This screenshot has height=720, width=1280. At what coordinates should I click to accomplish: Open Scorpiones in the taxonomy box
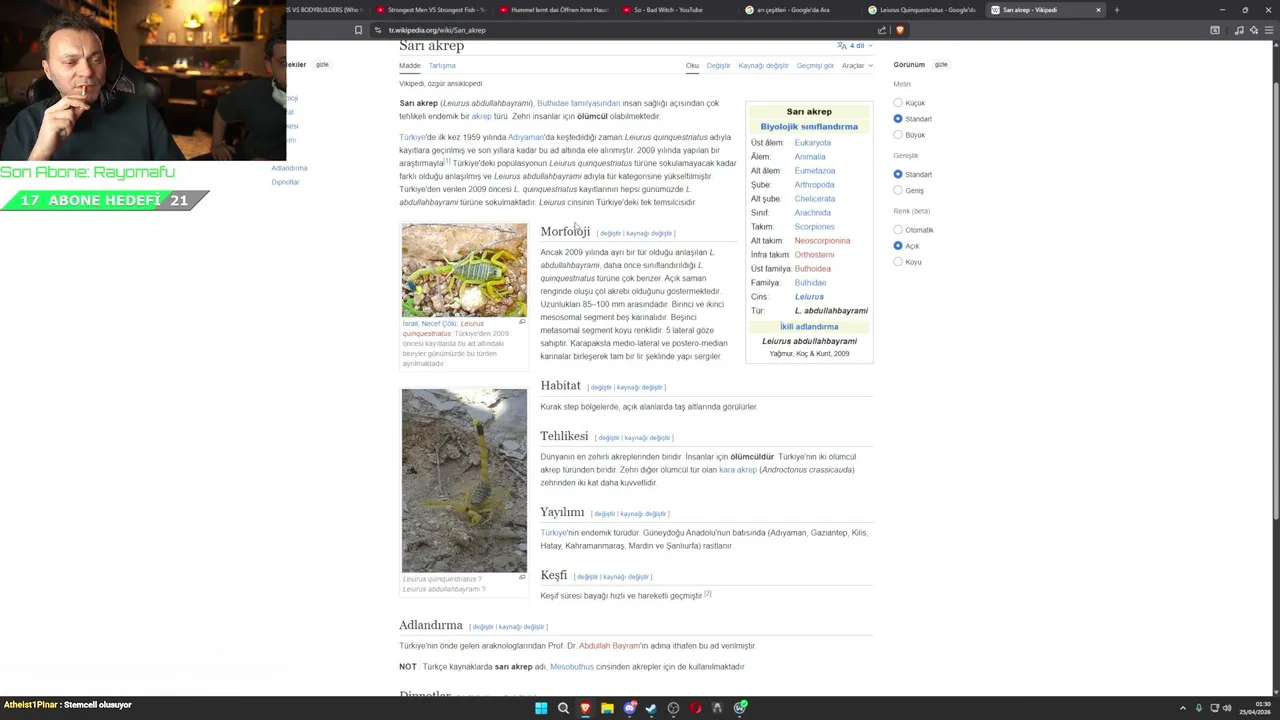pyautogui.click(x=814, y=227)
